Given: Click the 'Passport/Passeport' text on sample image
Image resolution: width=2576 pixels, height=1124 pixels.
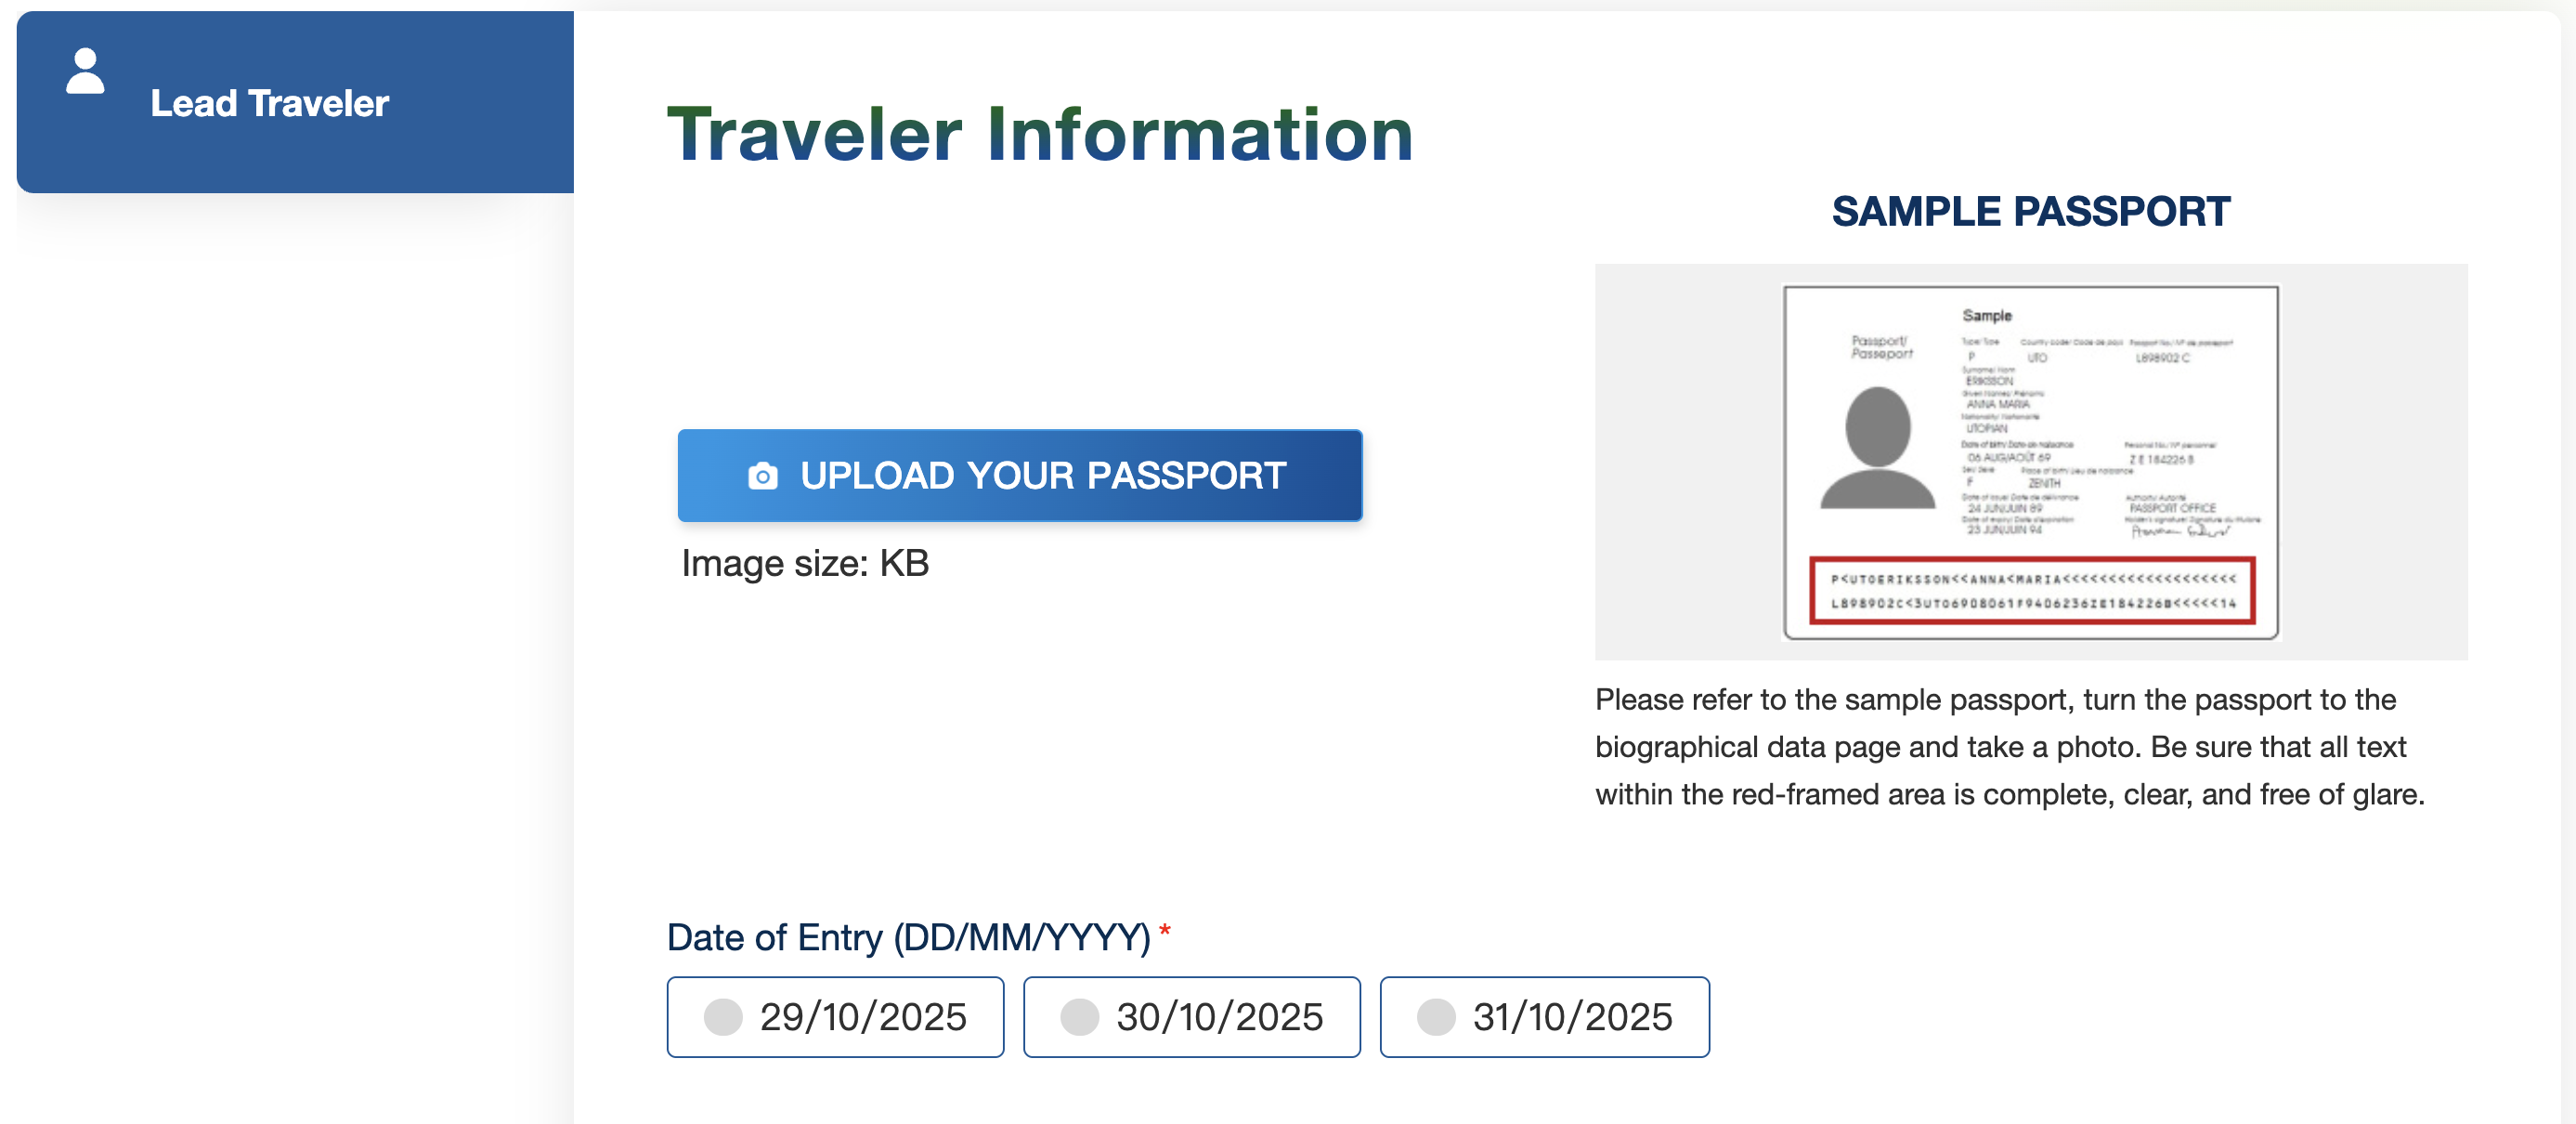Looking at the screenshot, I should point(1881,347).
